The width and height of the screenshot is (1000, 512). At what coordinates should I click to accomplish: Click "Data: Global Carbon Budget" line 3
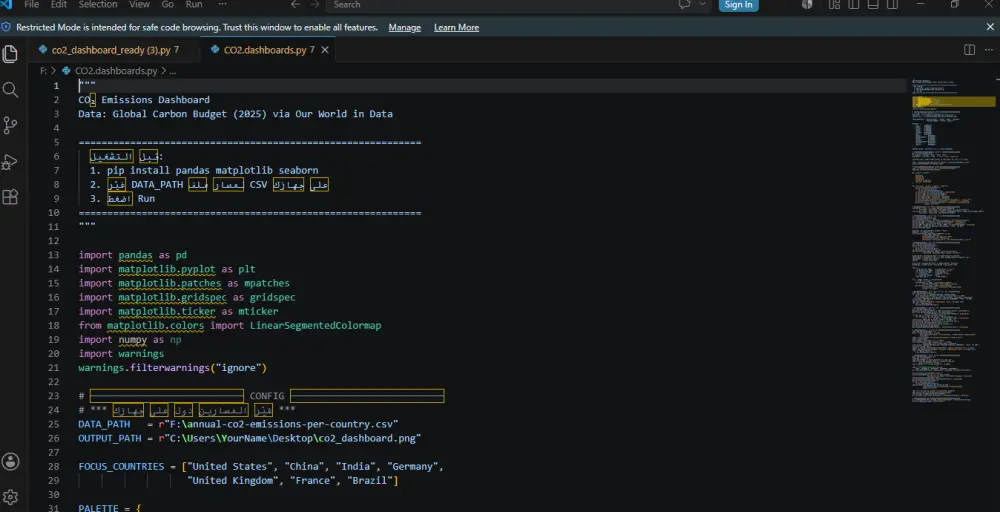pyautogui.click(x=235, y=114)
